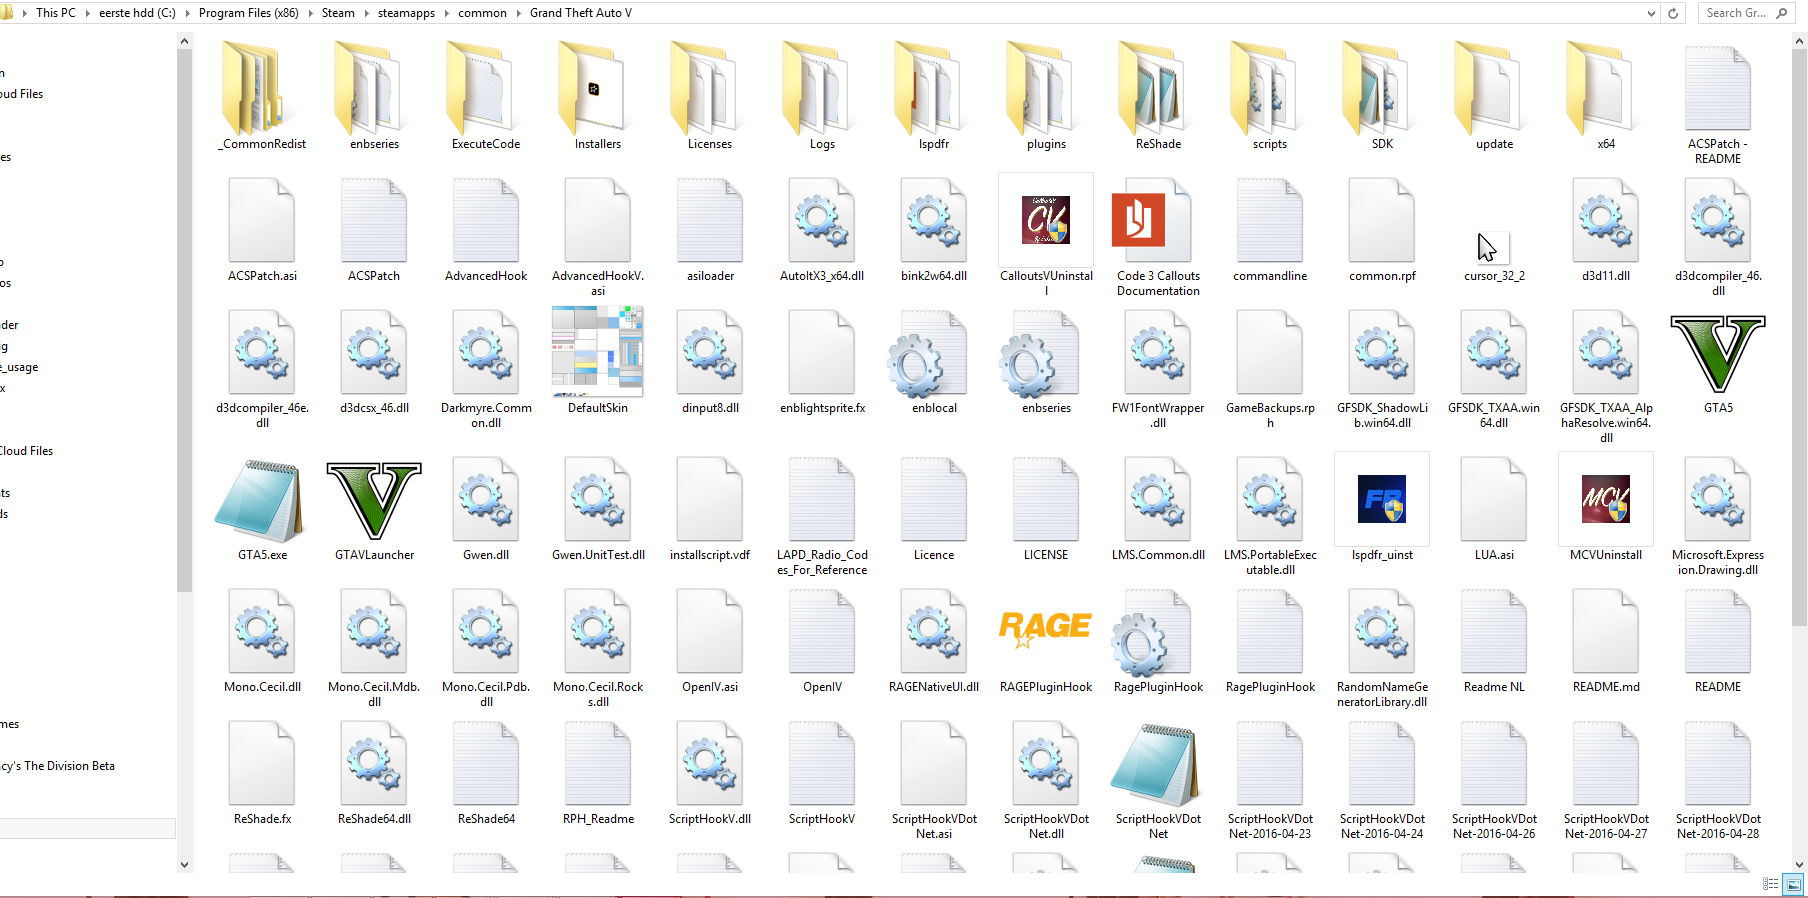Screen dimensions: 1808x898
Task: Expand arrow after 'eerste hdd (C:)' breadcrumb
Action: coord(187,13)
